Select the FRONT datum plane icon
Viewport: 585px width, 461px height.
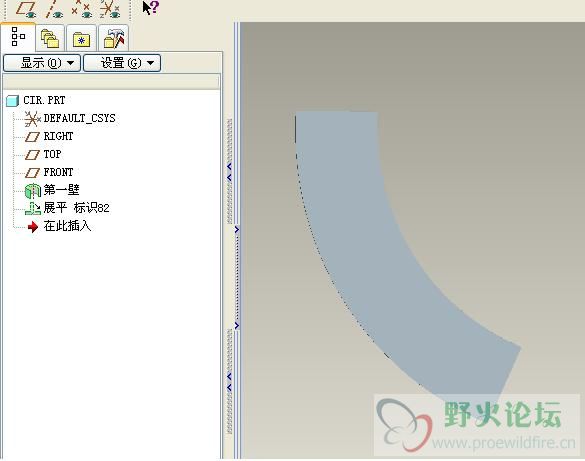click(x=32, y=172)
